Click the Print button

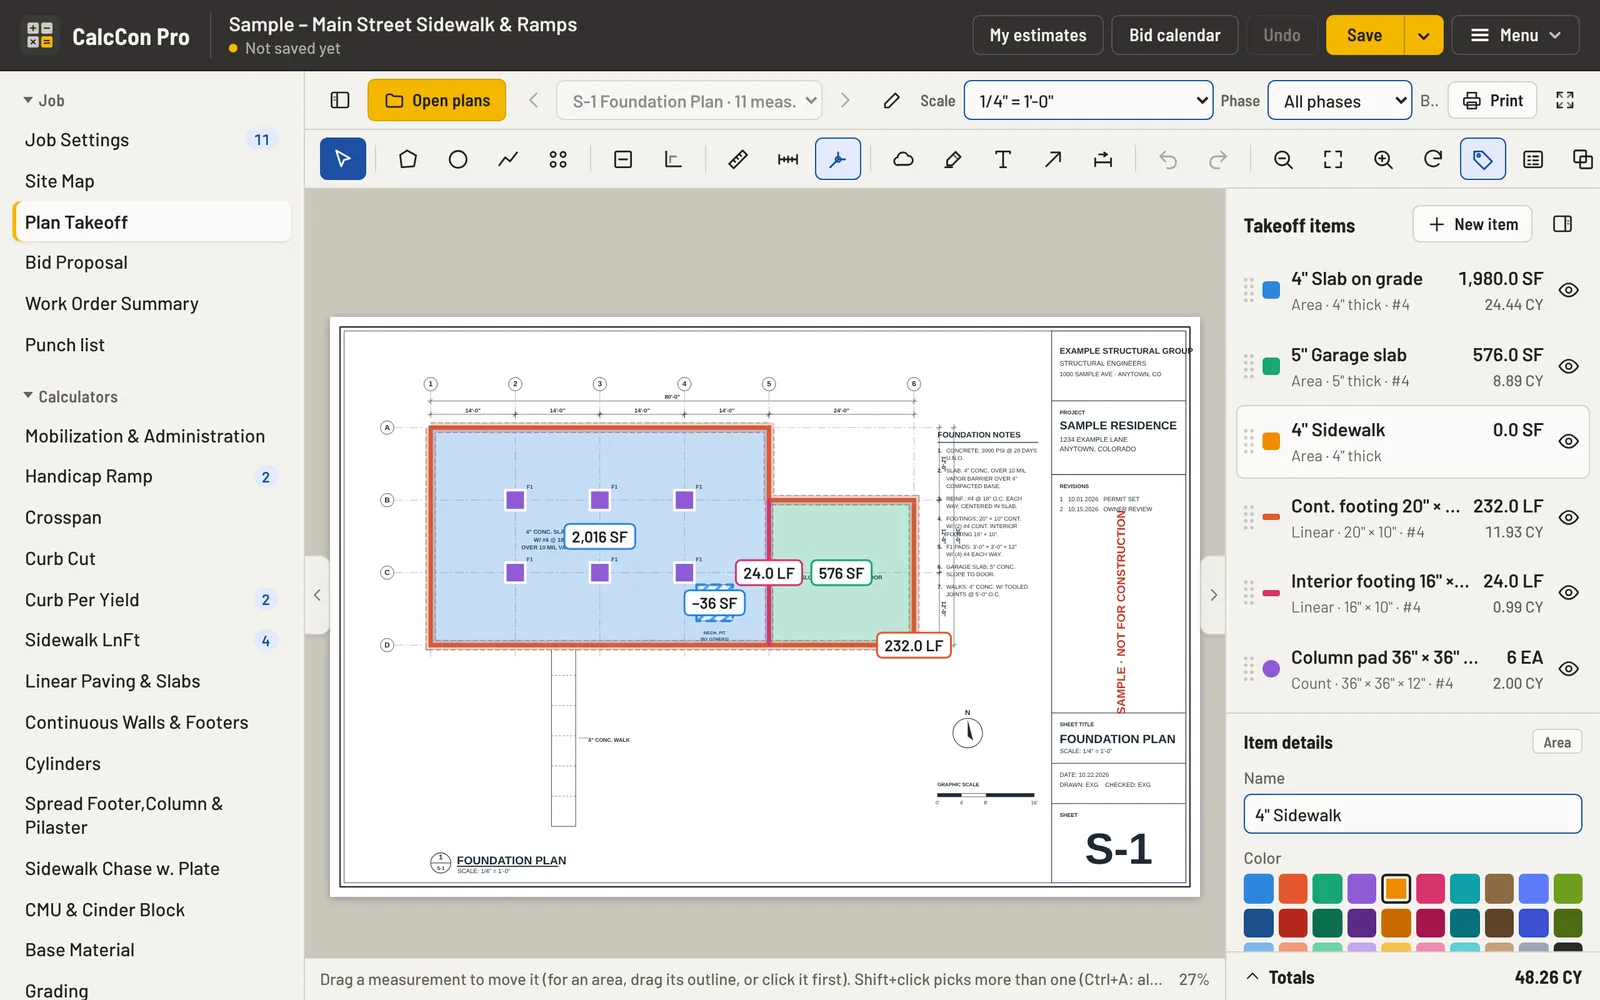click(1492, 100)
